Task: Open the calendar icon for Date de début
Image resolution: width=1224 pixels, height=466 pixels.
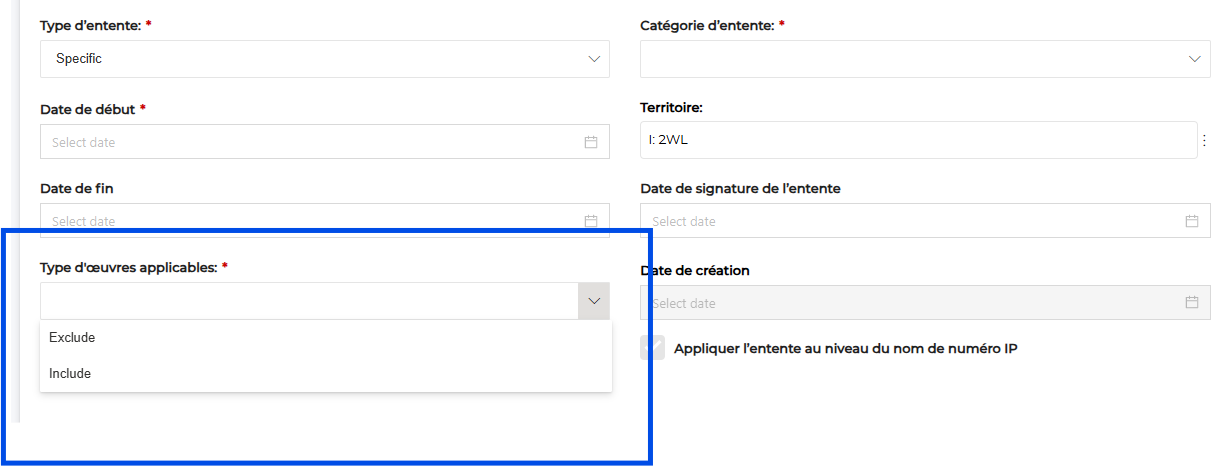Action: (591, 142)
